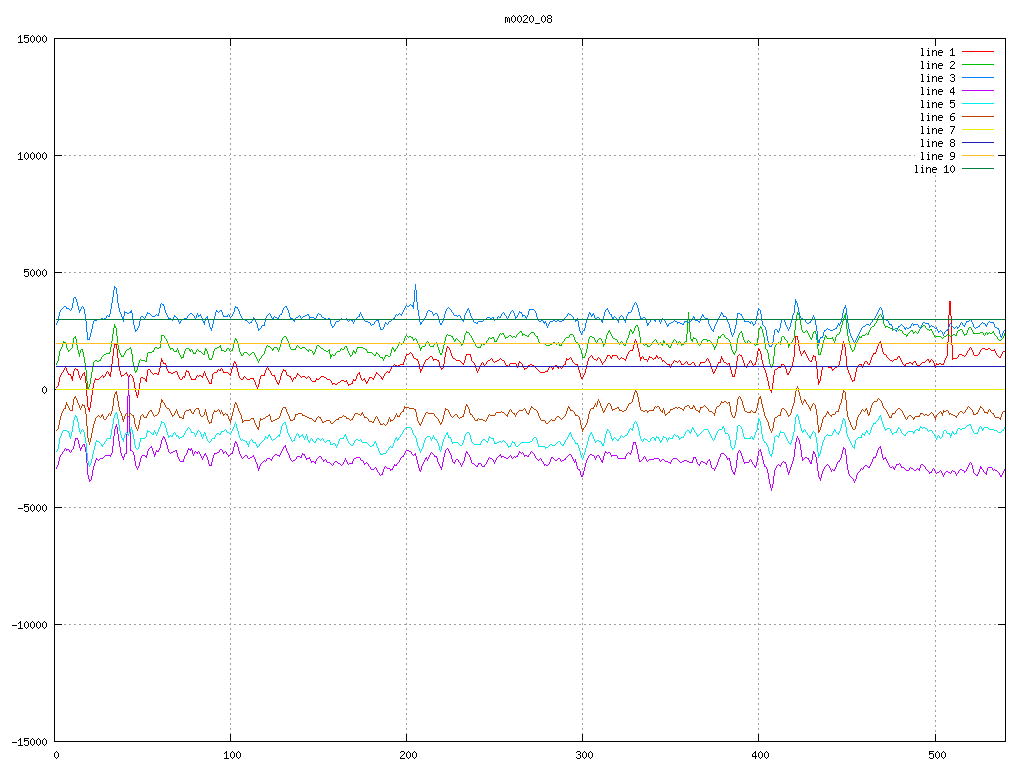The height and width of the screenshot is (768, 1024).
Task: Click the -15000 y-axis tick label
Action: tap(27, 741)
